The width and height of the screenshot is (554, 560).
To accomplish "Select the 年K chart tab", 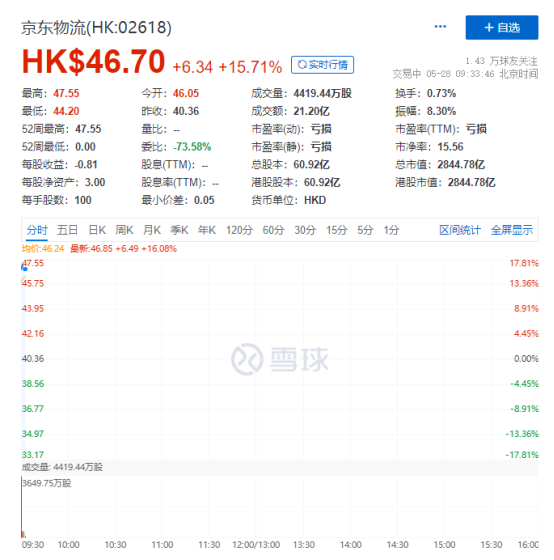I will 207,230.
